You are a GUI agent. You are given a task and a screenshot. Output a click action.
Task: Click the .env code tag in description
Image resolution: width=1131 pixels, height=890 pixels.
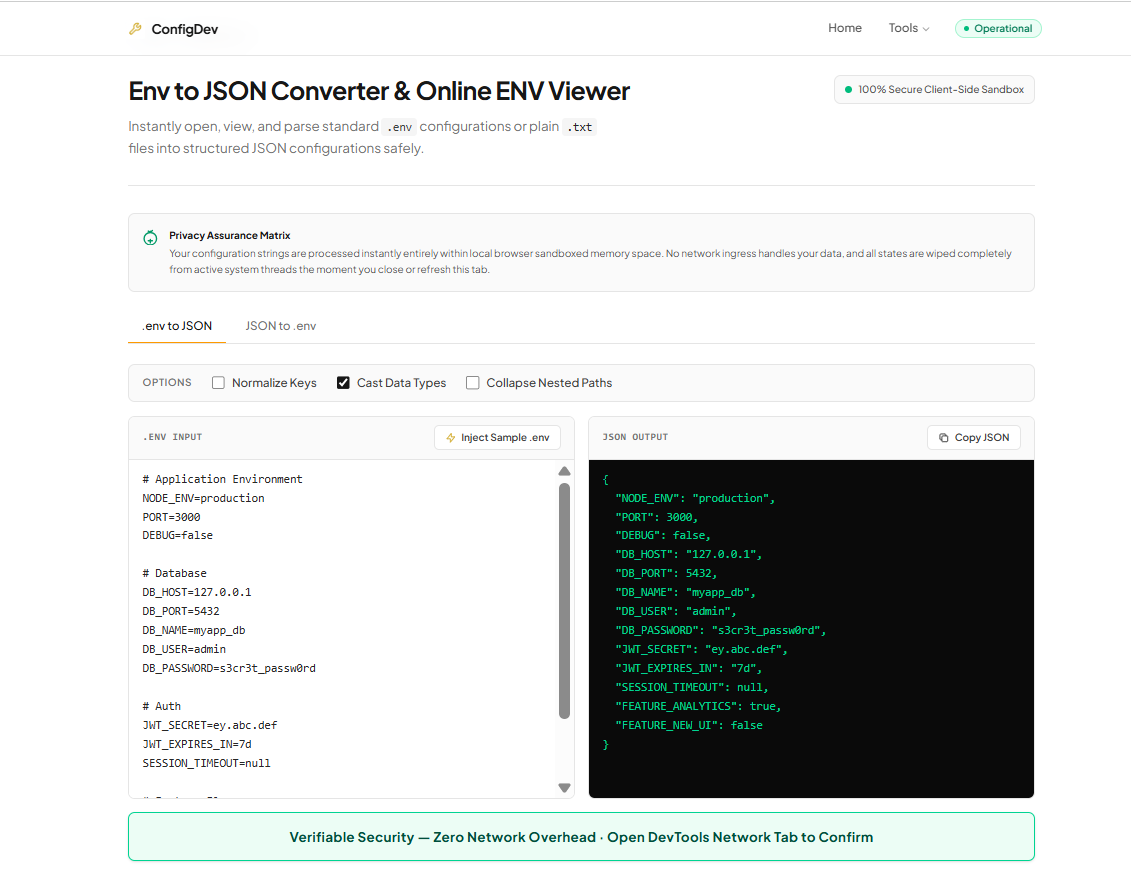[399, 127]
